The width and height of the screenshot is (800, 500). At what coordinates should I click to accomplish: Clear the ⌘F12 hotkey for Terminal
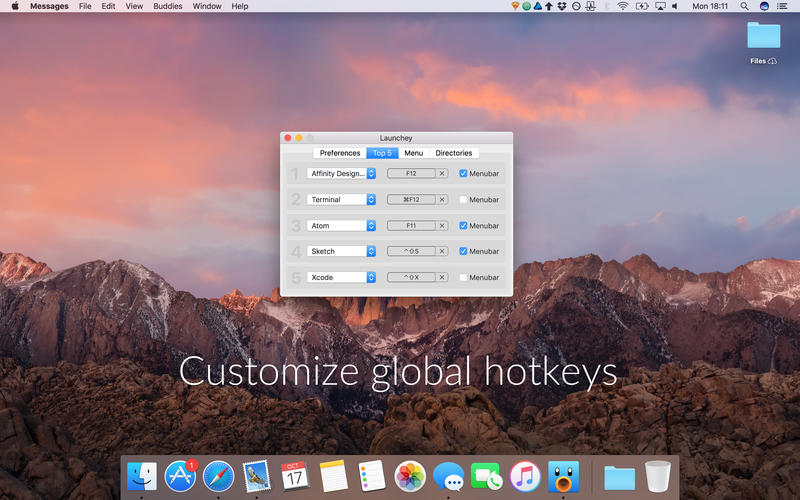click(x=442, y=199)
